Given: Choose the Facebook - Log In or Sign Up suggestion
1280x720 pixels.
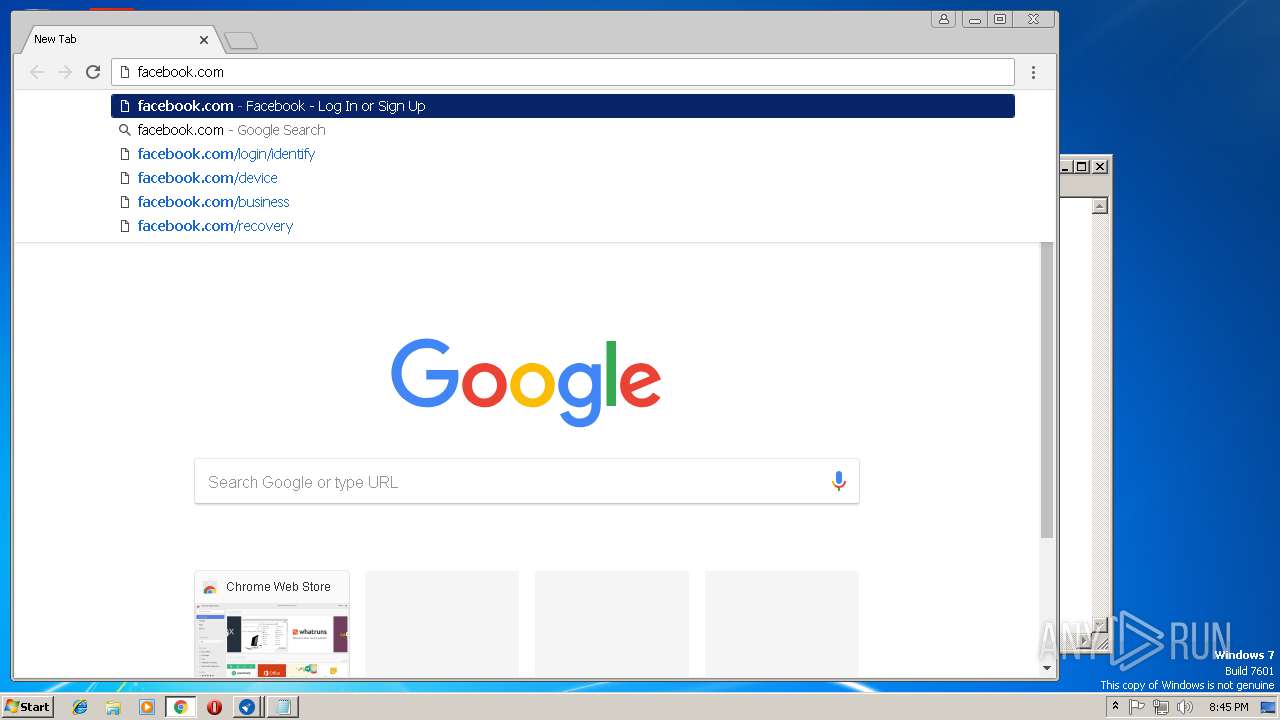Looking at the screenshot, I should [x=563, y=106].
